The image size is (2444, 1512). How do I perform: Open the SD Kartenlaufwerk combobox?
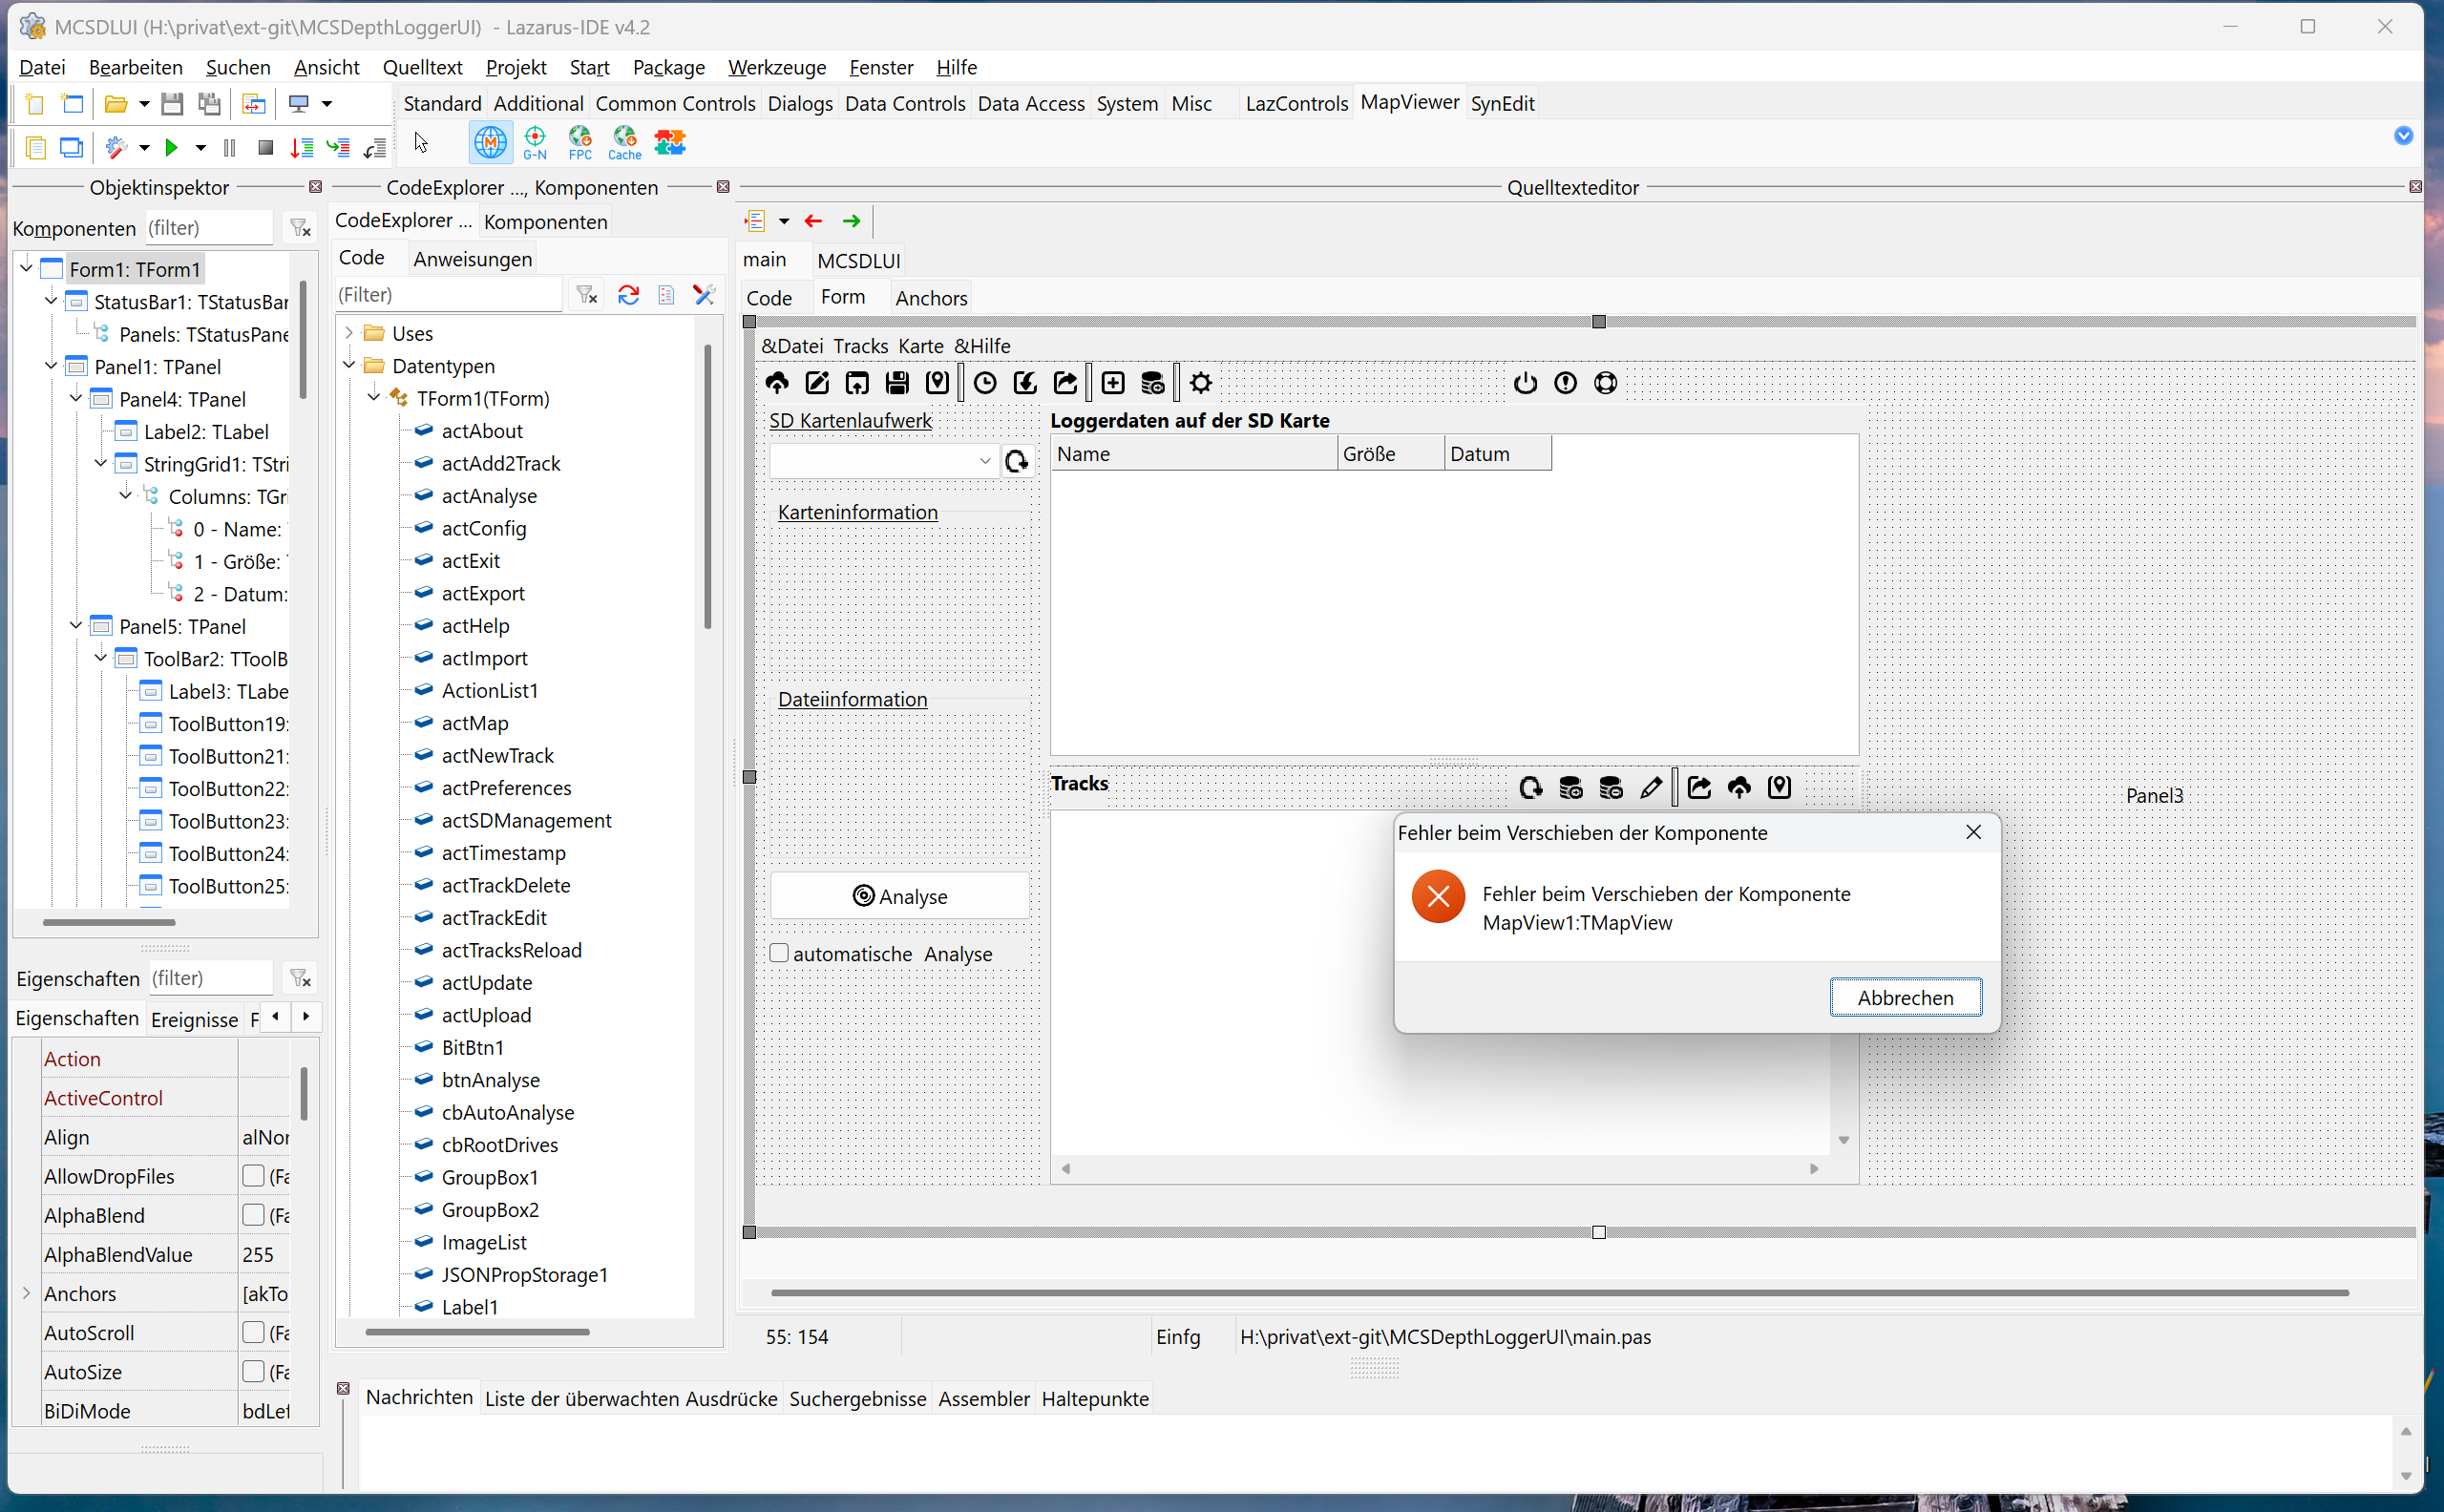pyautogui.click(x=984, y=461)
